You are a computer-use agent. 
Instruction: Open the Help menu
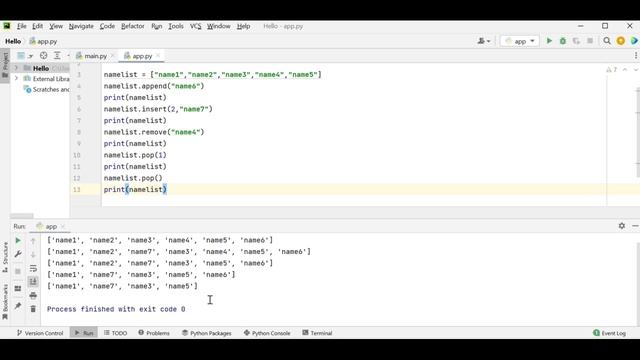pos(243,26)
